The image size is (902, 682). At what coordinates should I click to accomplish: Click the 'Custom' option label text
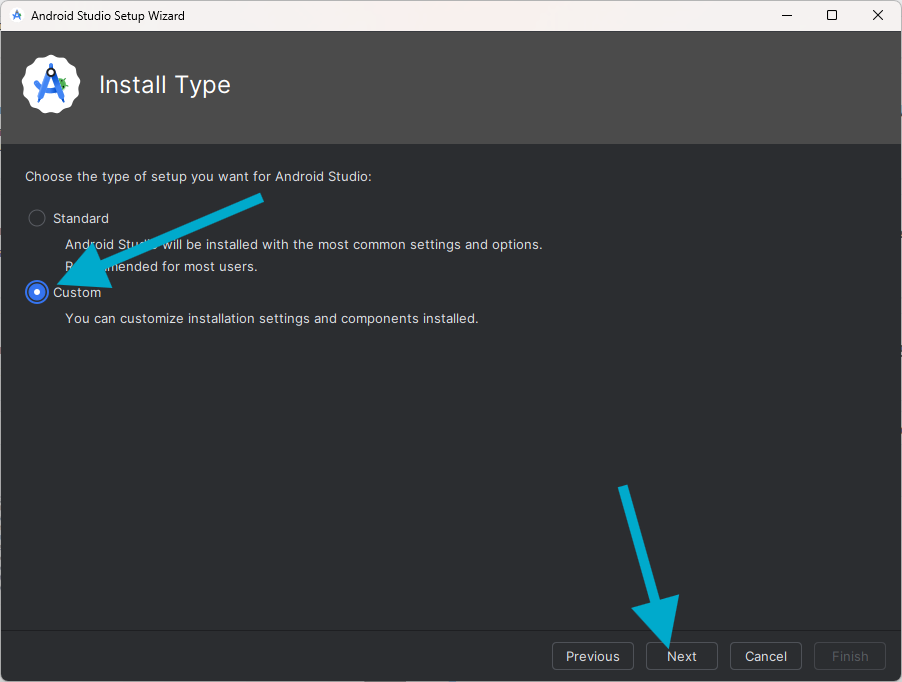(x=80, y=293)
